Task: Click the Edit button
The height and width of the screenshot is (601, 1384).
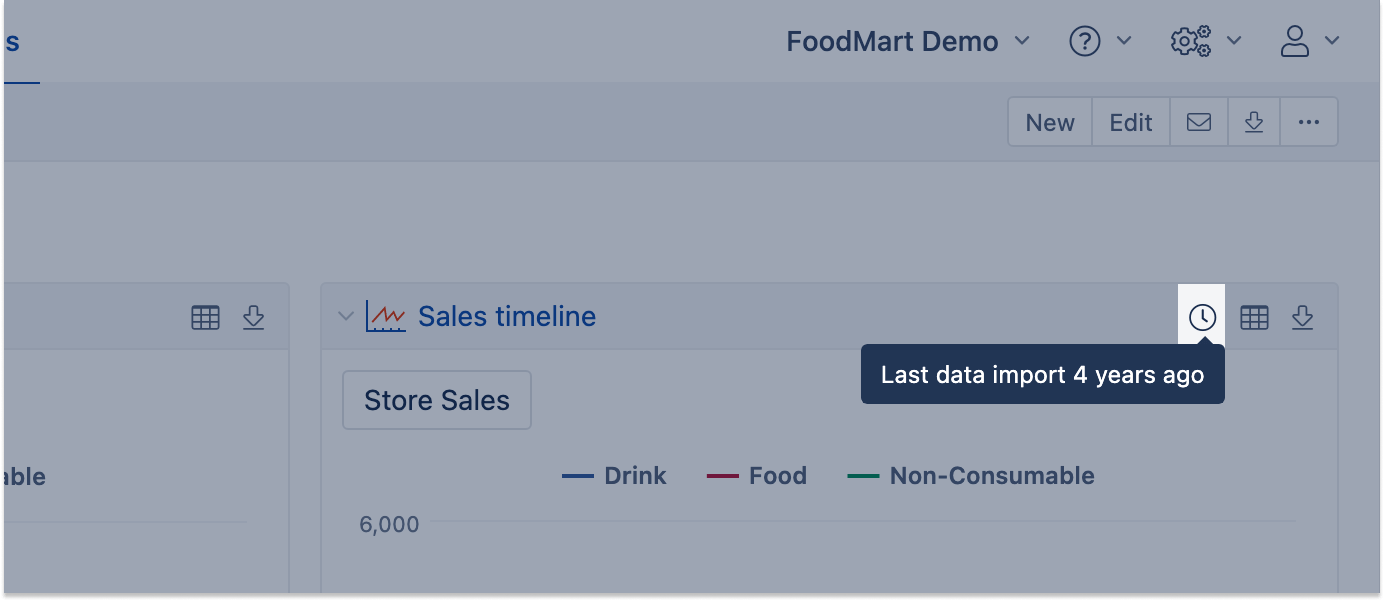Action: [1131, 122]
